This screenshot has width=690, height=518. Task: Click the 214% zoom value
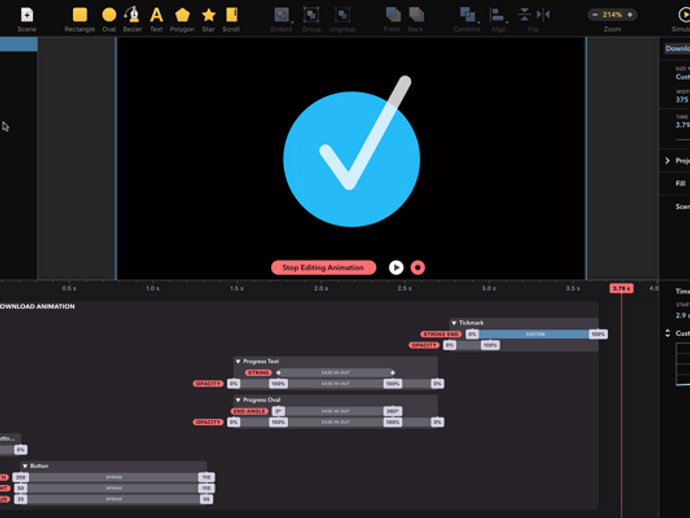tap(612, 15)
